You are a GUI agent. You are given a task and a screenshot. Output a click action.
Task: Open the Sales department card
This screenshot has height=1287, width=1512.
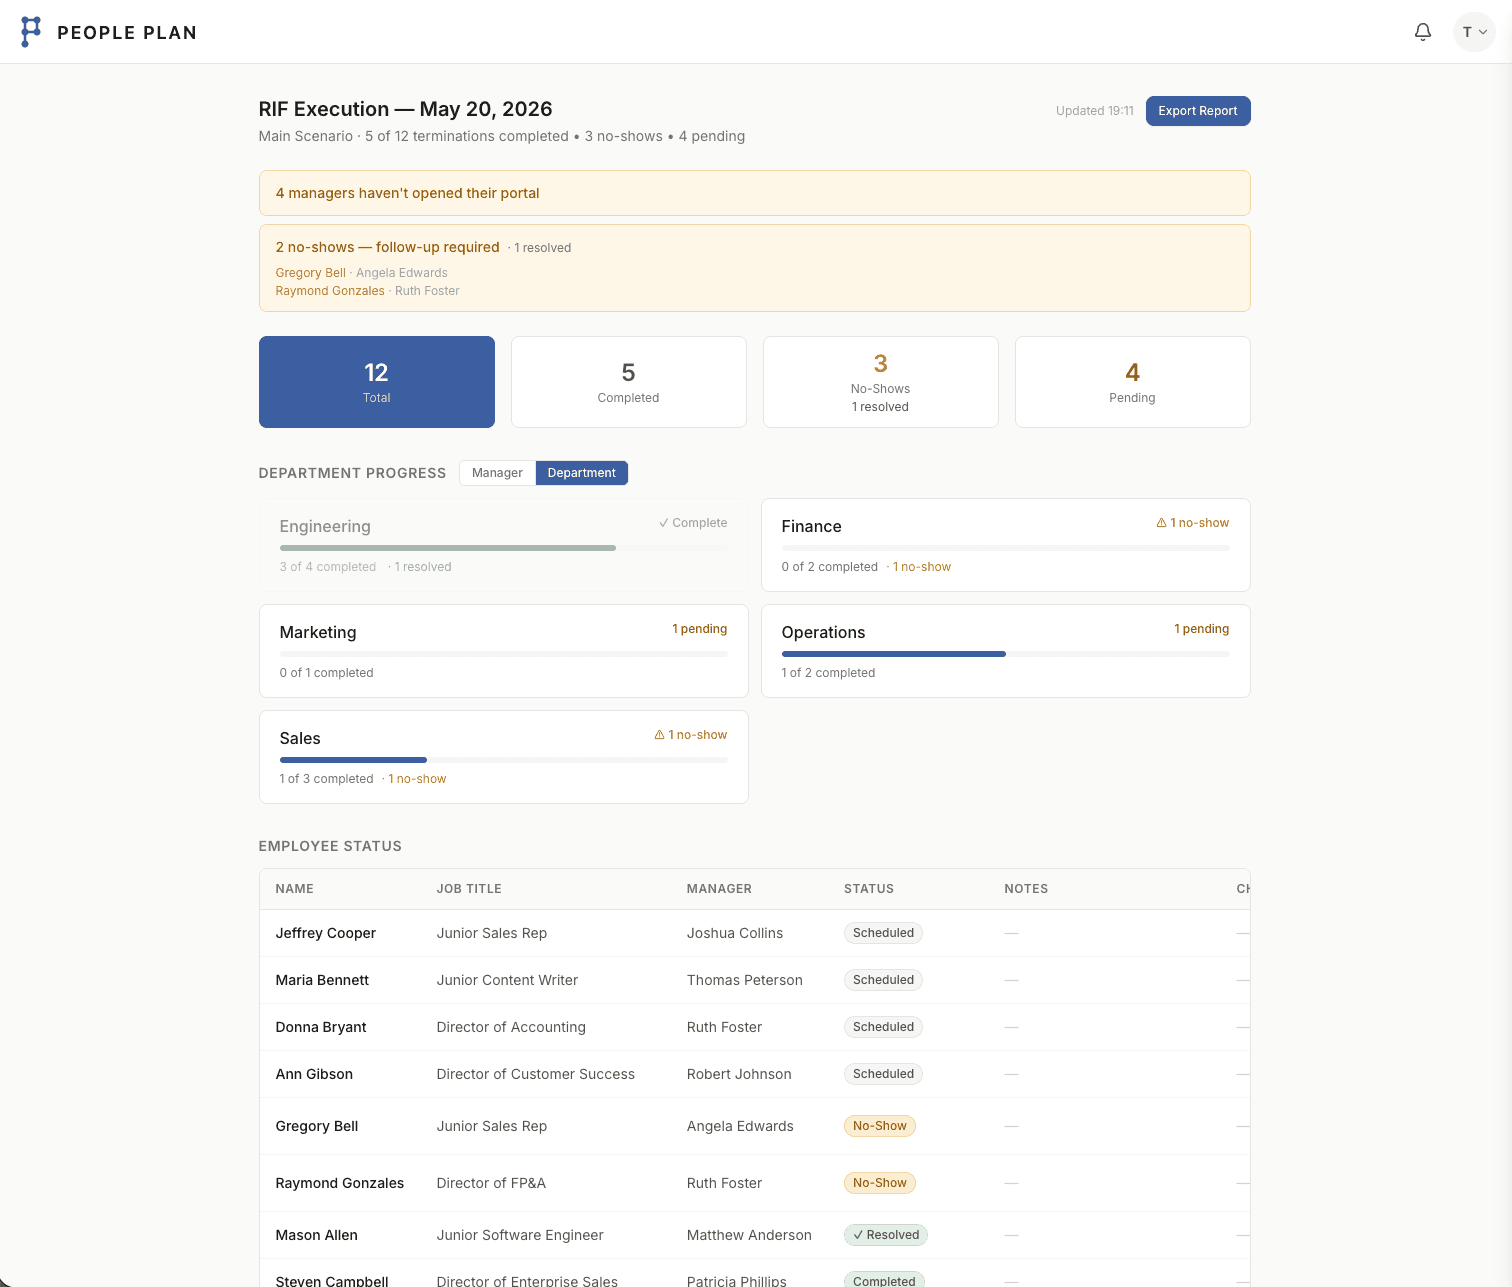pyautogui.click(x=504, y=757)
